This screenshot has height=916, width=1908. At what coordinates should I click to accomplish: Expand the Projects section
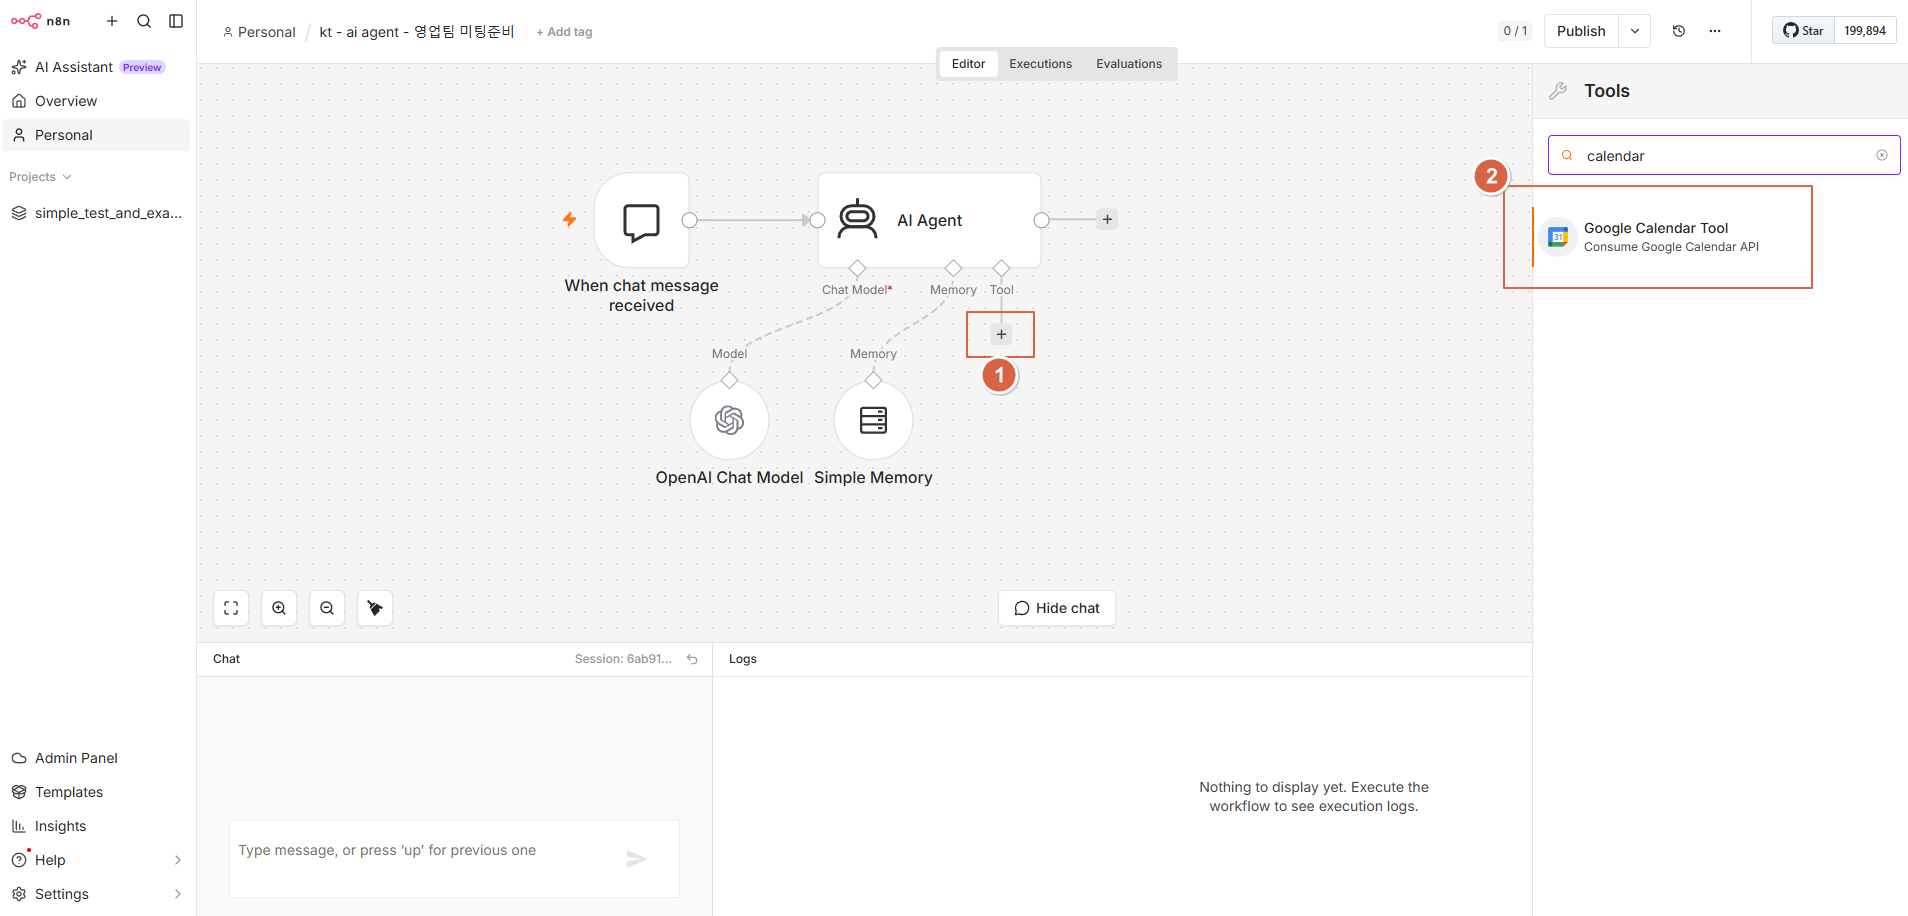[41, 177]
